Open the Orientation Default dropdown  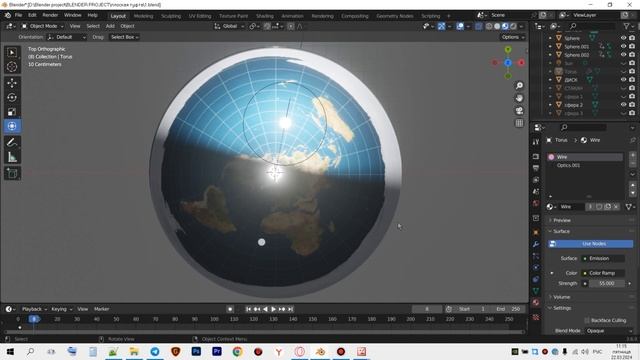(x=67, y=37)
